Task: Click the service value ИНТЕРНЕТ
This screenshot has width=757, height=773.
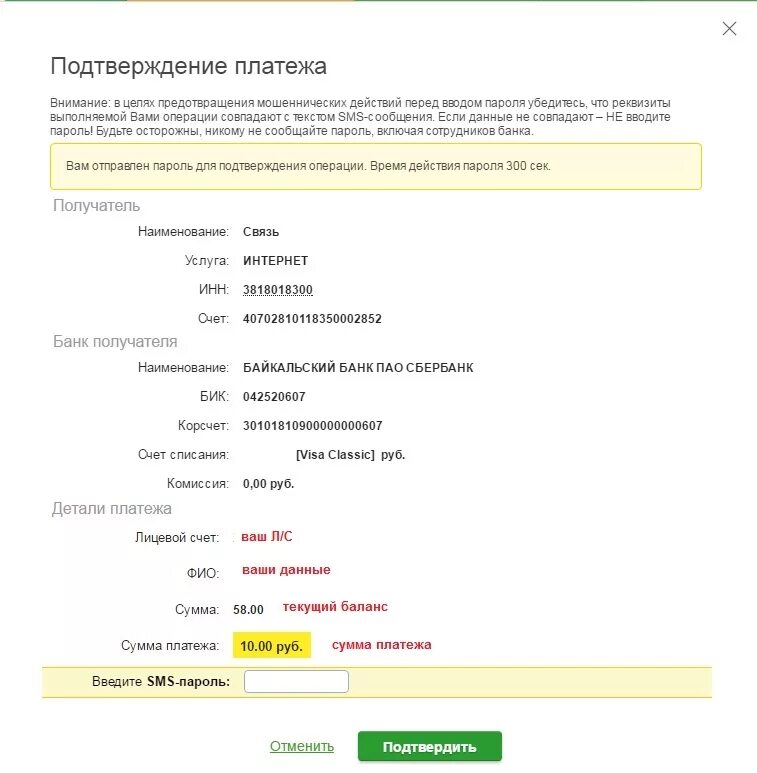Action: (x=275, y=260)
